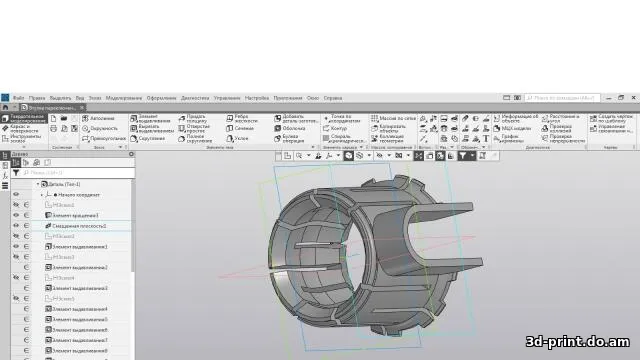This screenshot has width=640, height=360.
Task: Show hidden Эскиз:5 via its eye icon
Action: [16, 298]
